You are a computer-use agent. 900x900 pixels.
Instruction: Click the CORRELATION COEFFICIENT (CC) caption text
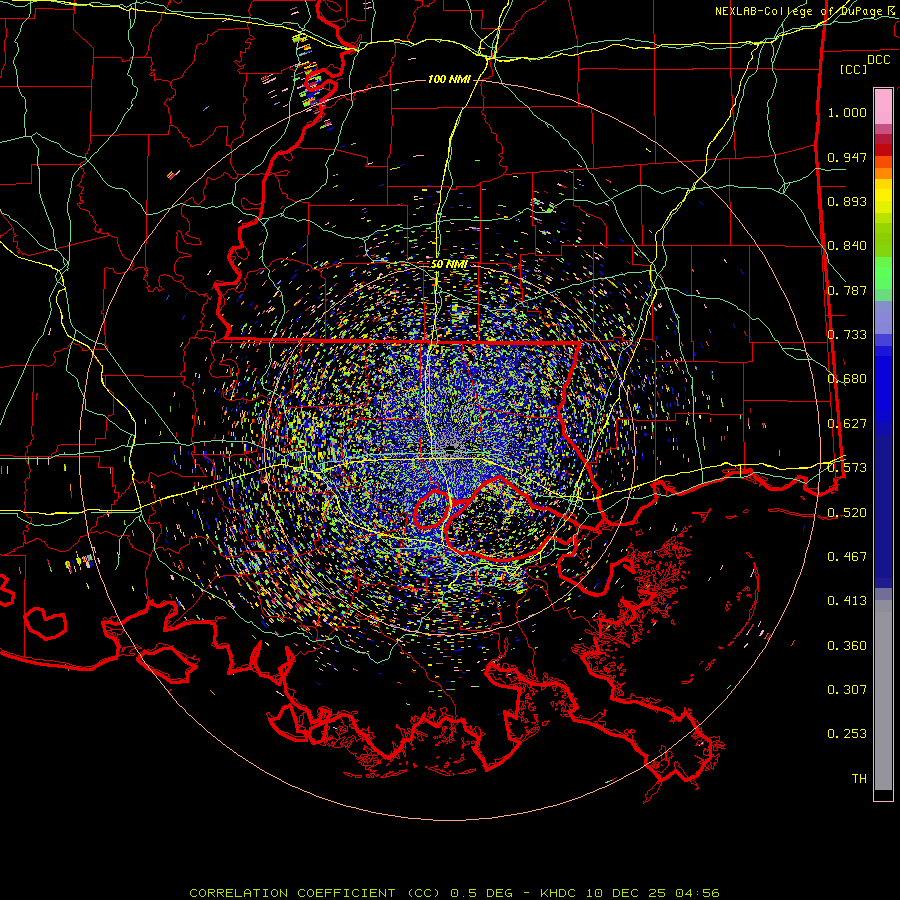(x=315, y=893)
